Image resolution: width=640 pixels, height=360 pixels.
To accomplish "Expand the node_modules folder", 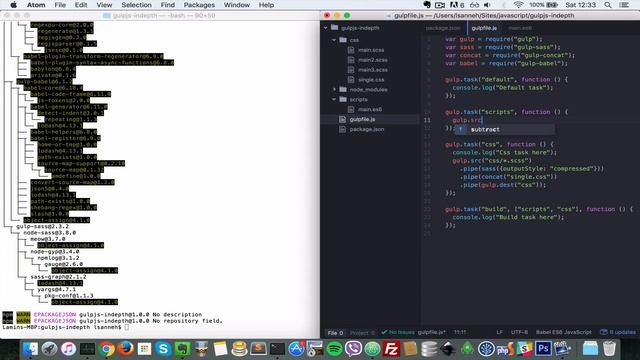I will point(334,89).
